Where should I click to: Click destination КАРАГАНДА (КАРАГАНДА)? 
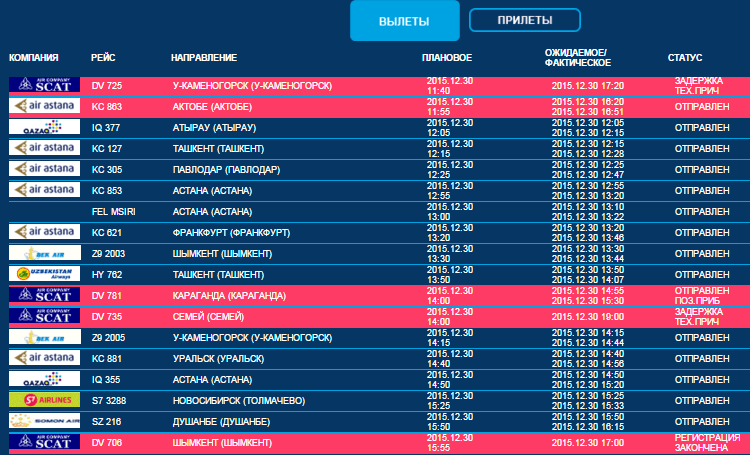229,295
